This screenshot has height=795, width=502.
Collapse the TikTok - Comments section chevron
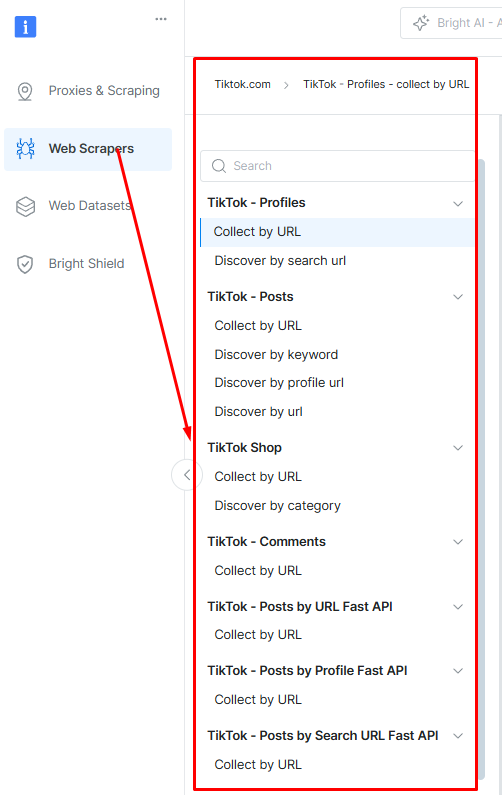[x=458, y=542]
